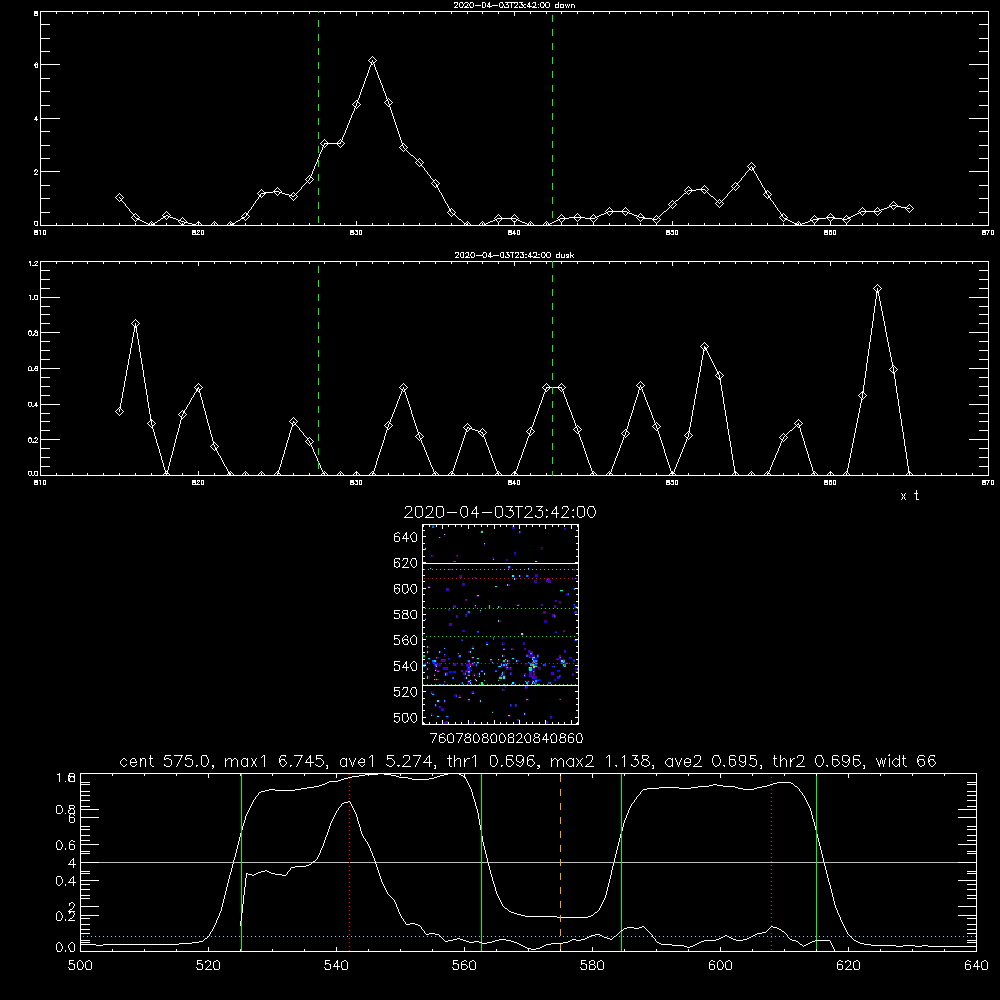The image size is (1000, 1000).
Task: Click the '1.2' label on dusk plot y-axis
Action: [x=33, y=263]
